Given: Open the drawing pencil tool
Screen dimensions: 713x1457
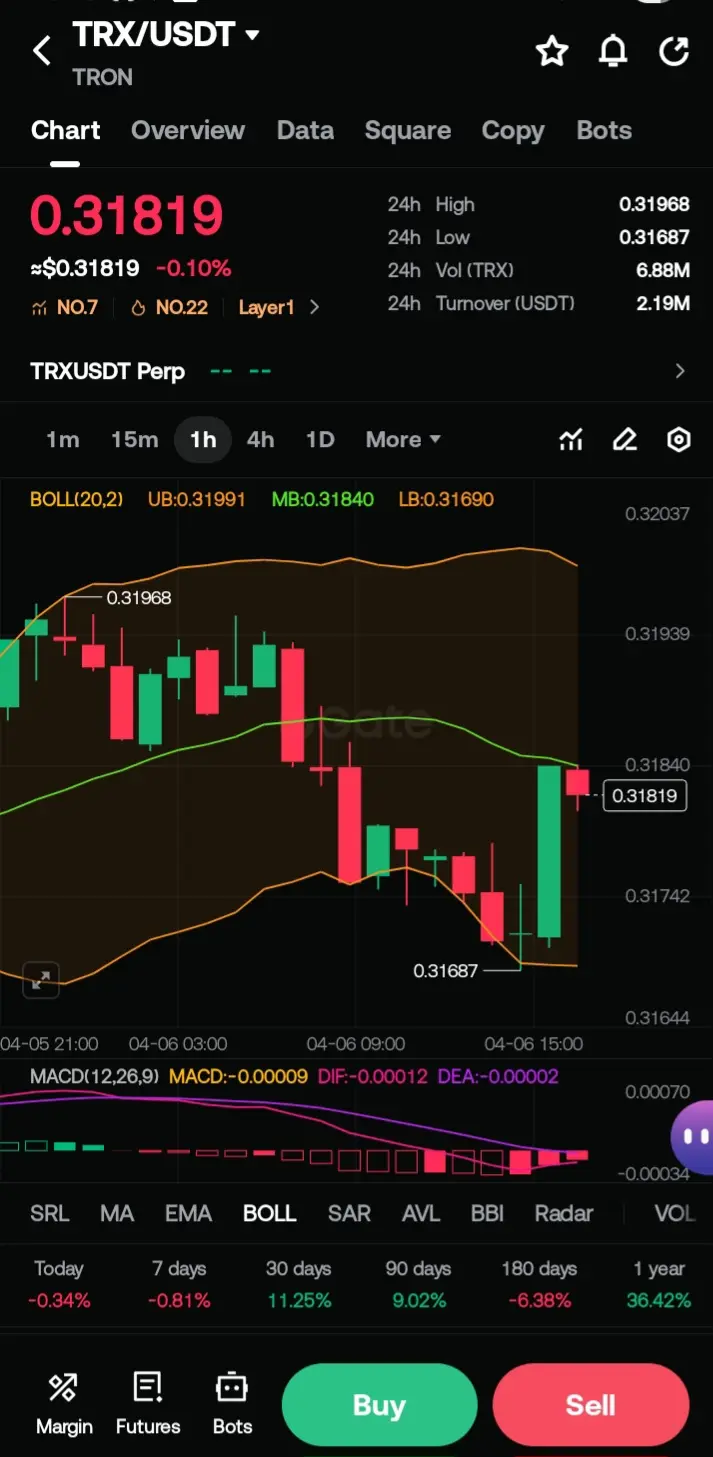Looking at the screenshot, I should [625, 440].
